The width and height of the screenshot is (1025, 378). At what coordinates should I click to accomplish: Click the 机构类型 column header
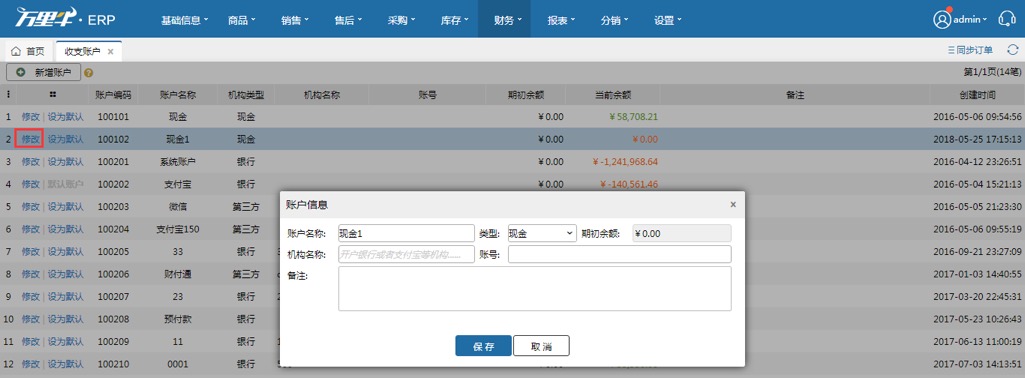click(x=246, y=95)
